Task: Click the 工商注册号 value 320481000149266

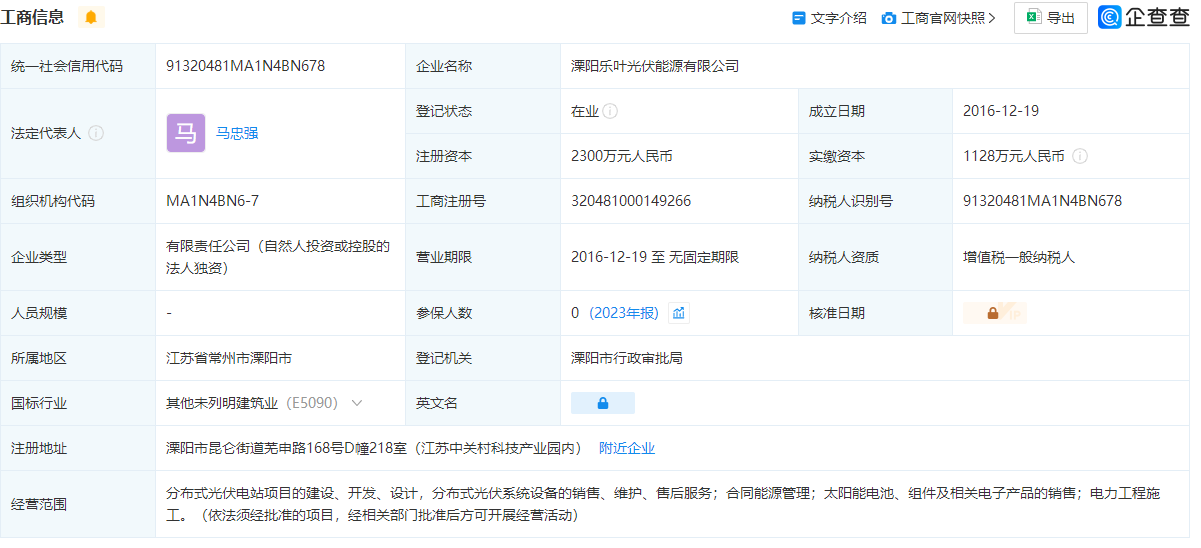Action: tap(631, 201)
